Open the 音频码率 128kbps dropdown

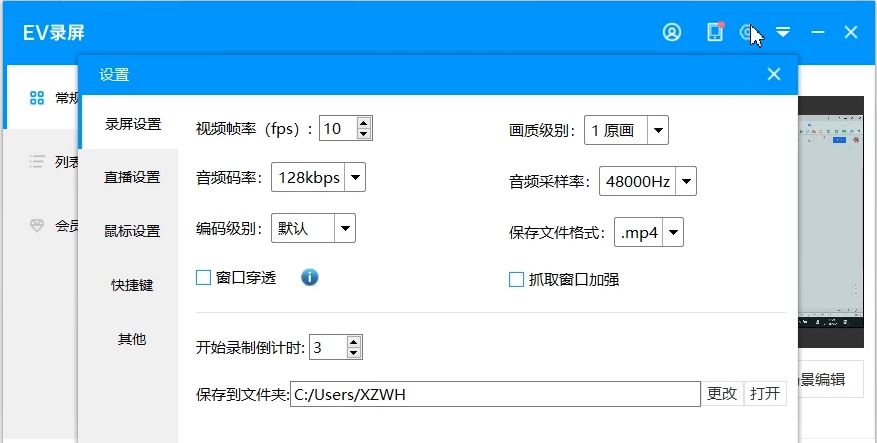coord(318,177)
